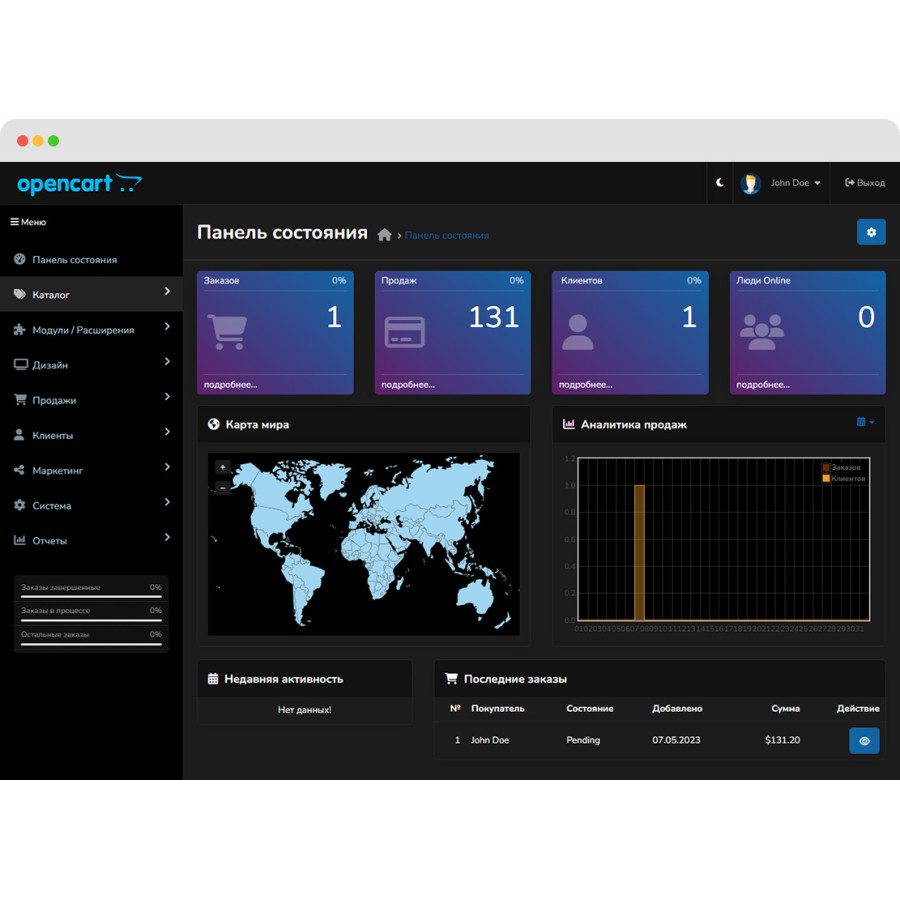Click the Остальные заказы progress bar
The image size is (900, 900).
click(x=91, y=645)
